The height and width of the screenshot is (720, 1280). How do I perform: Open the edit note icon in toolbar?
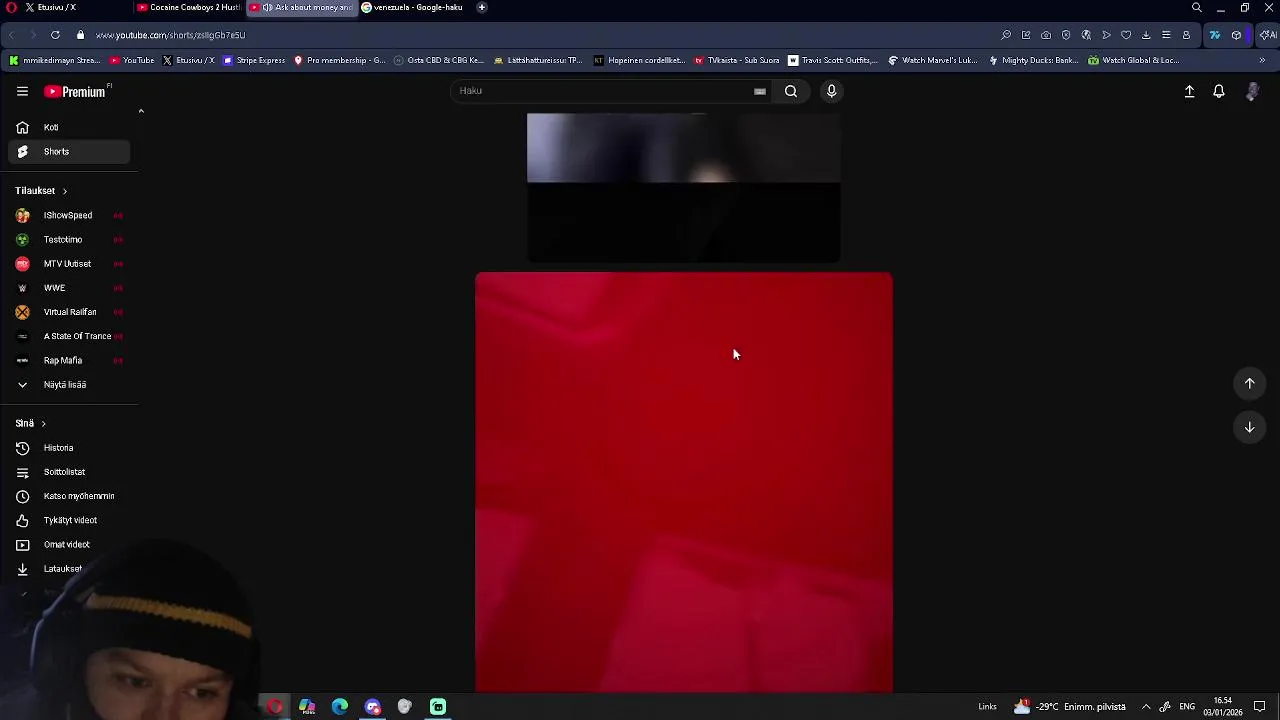pyautogui.click(x=1026, y=35)
